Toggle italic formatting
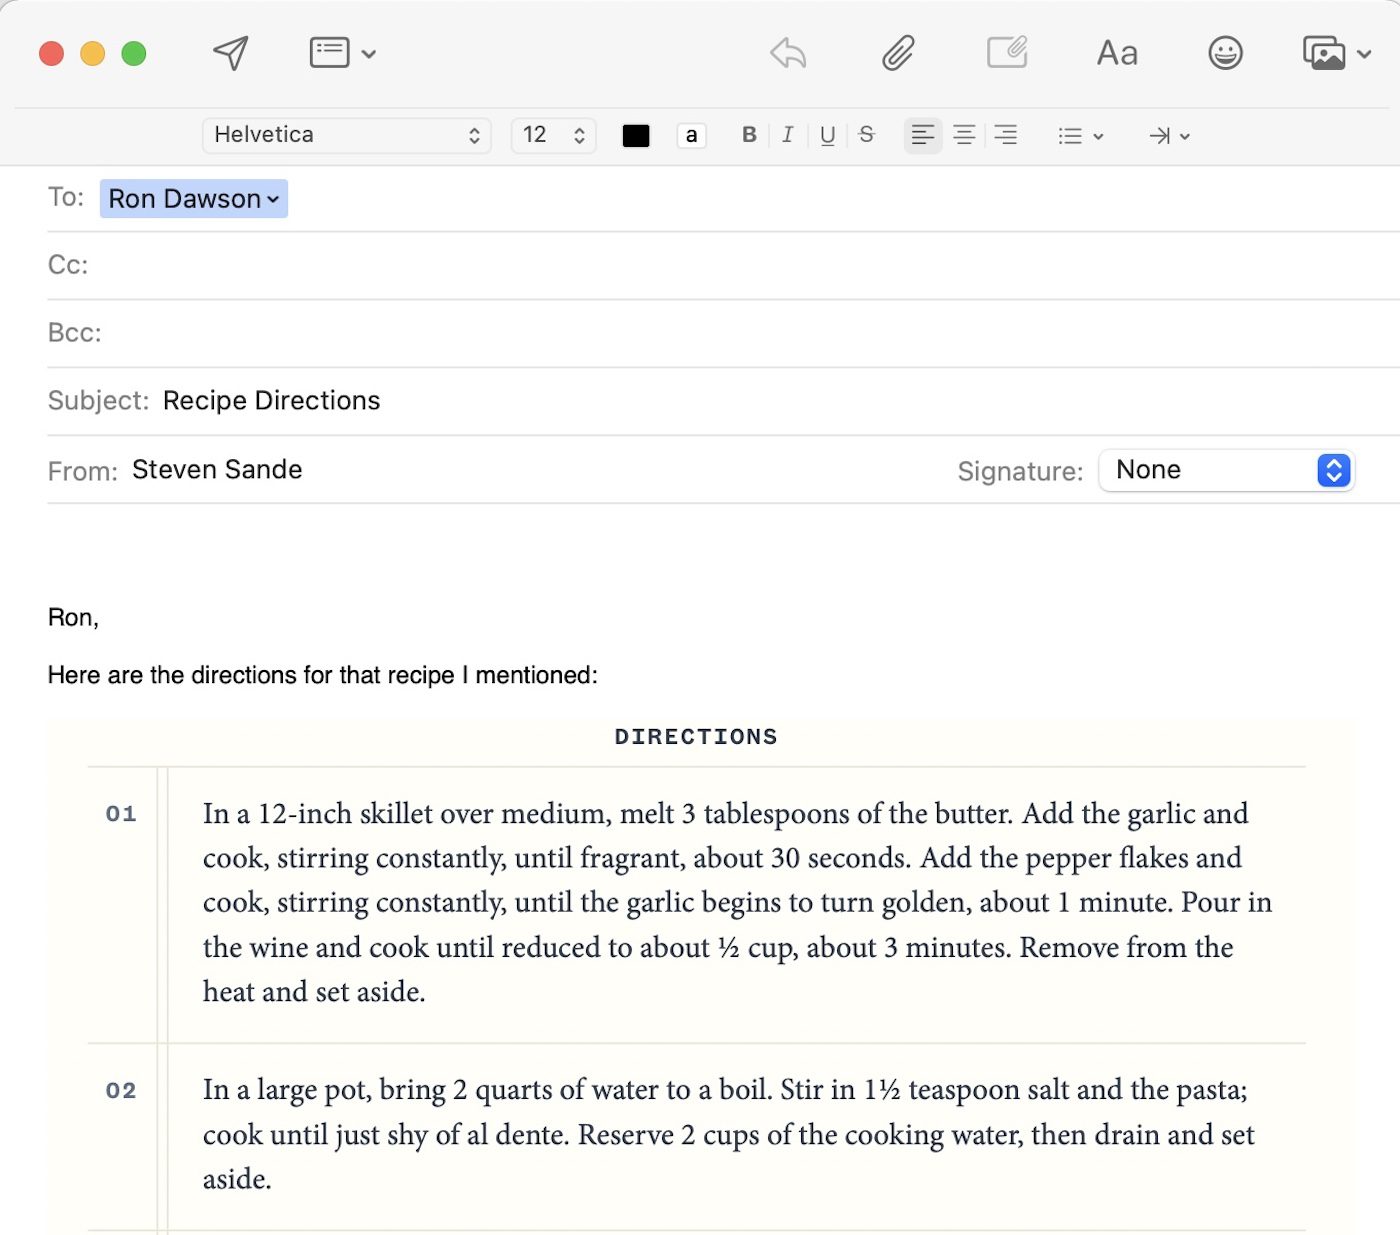 point(788,135)
